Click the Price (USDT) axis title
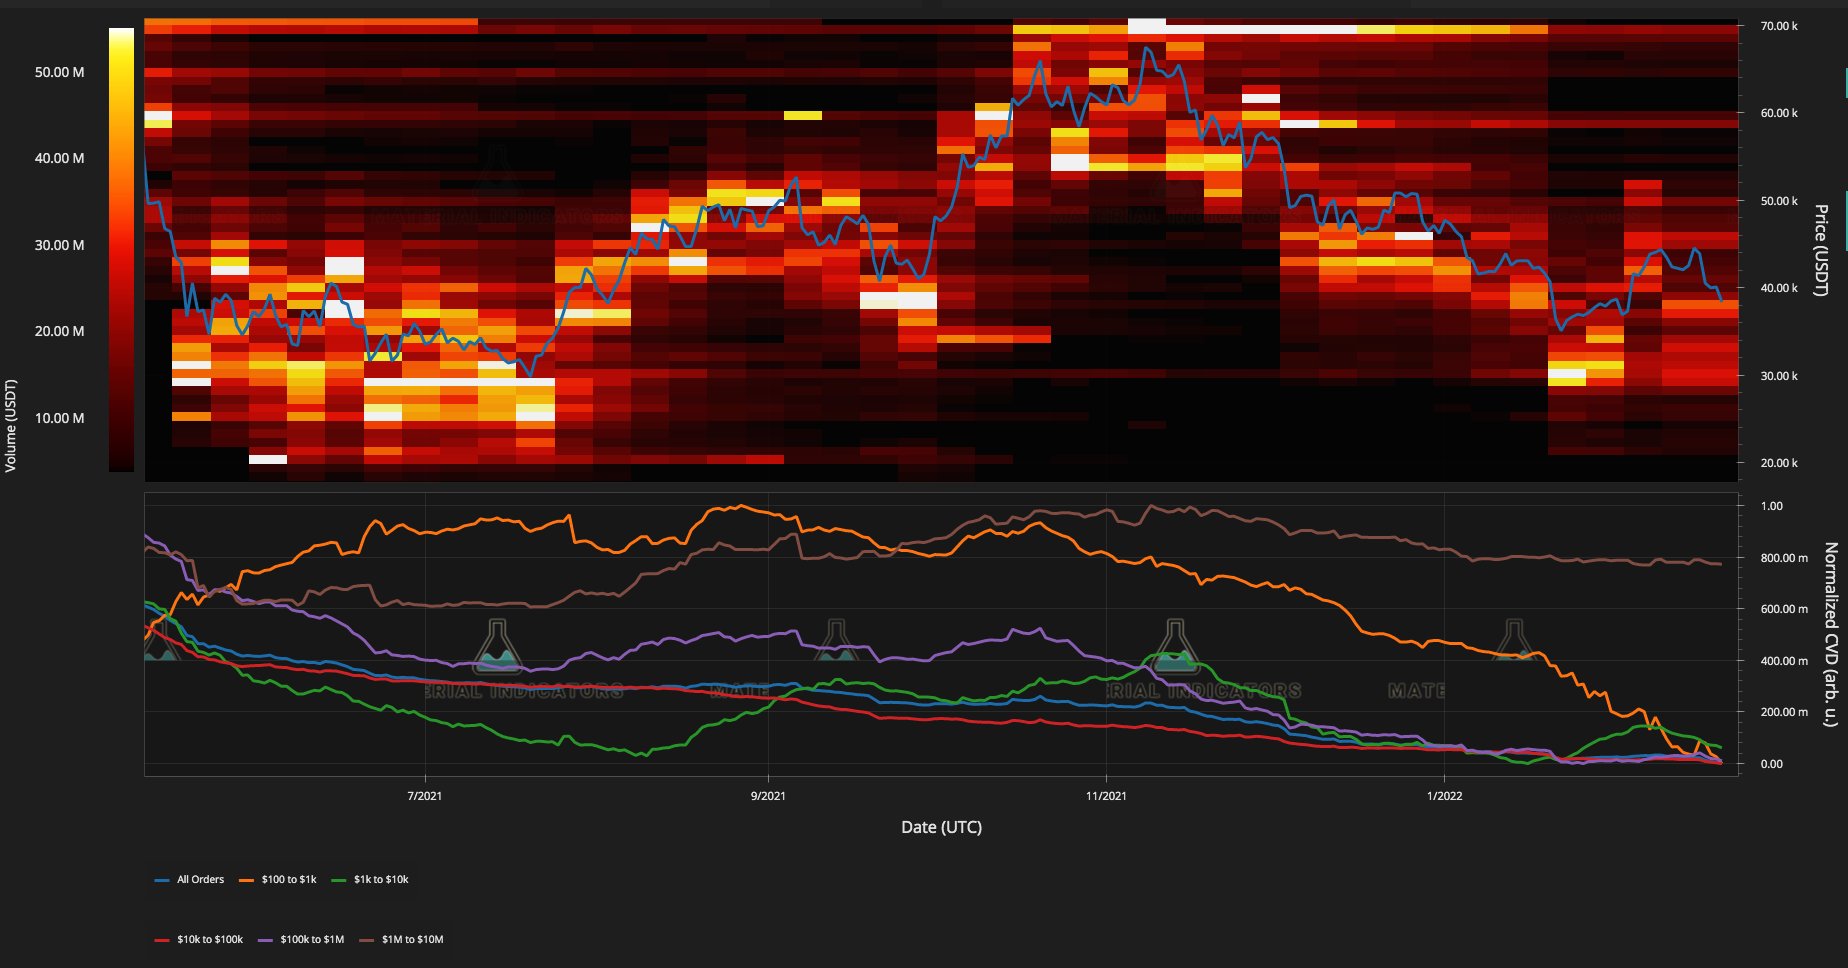 point(1821,250)
